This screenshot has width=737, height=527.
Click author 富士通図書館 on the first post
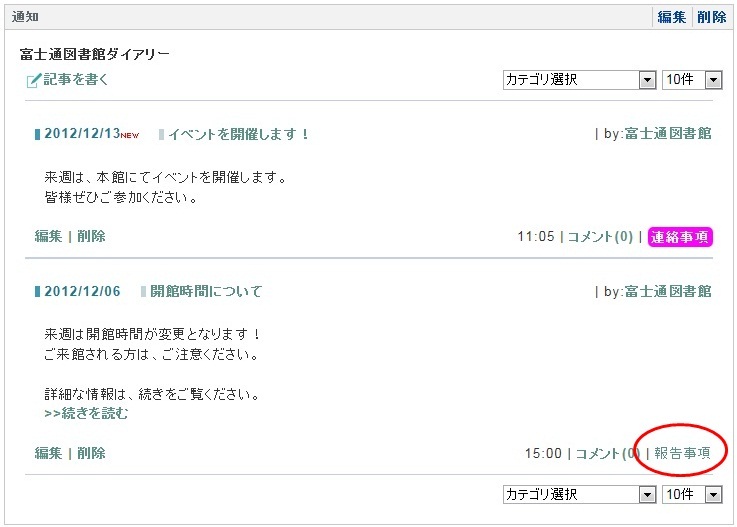[668, 134]
